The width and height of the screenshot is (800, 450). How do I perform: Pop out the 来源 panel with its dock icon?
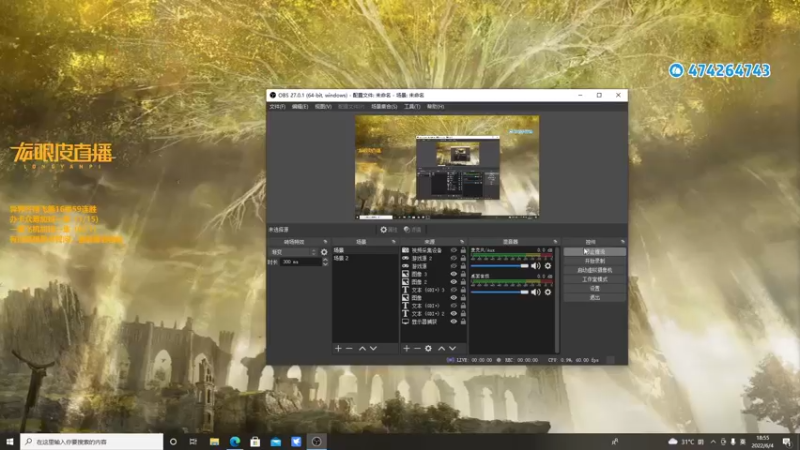click(x=462, y=242)
